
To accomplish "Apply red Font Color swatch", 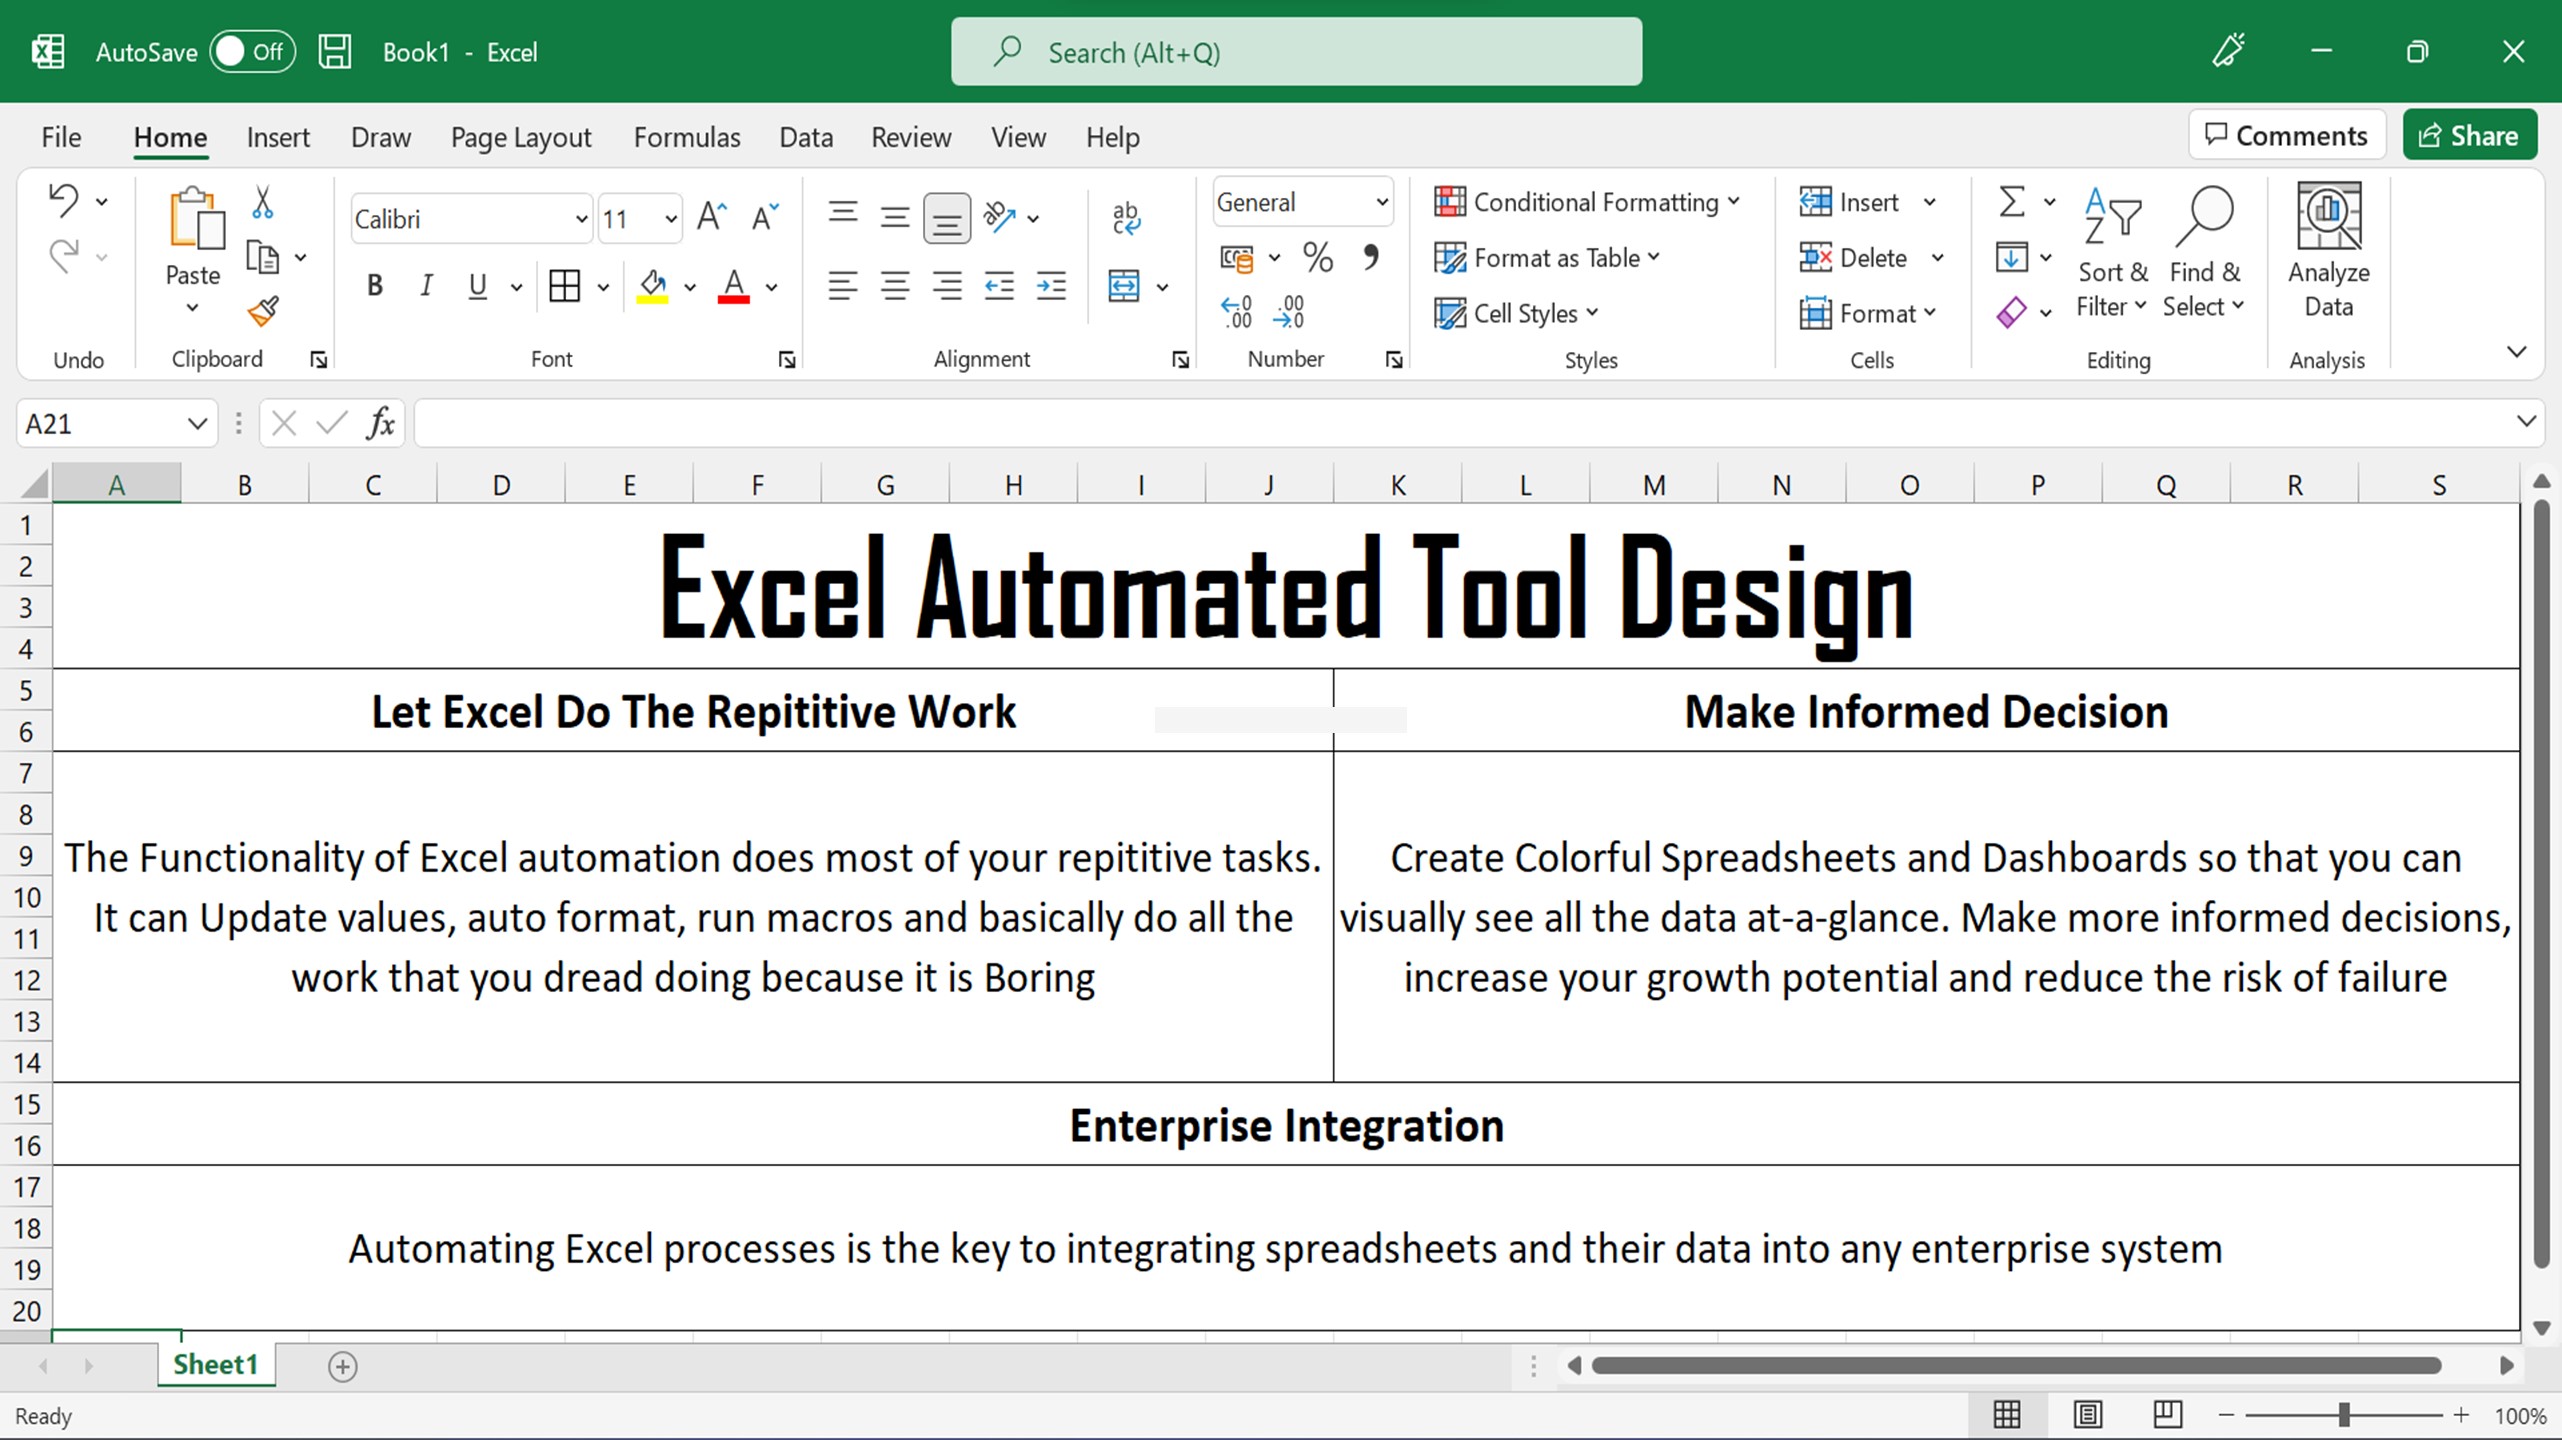I will click(x=734, y=287).
